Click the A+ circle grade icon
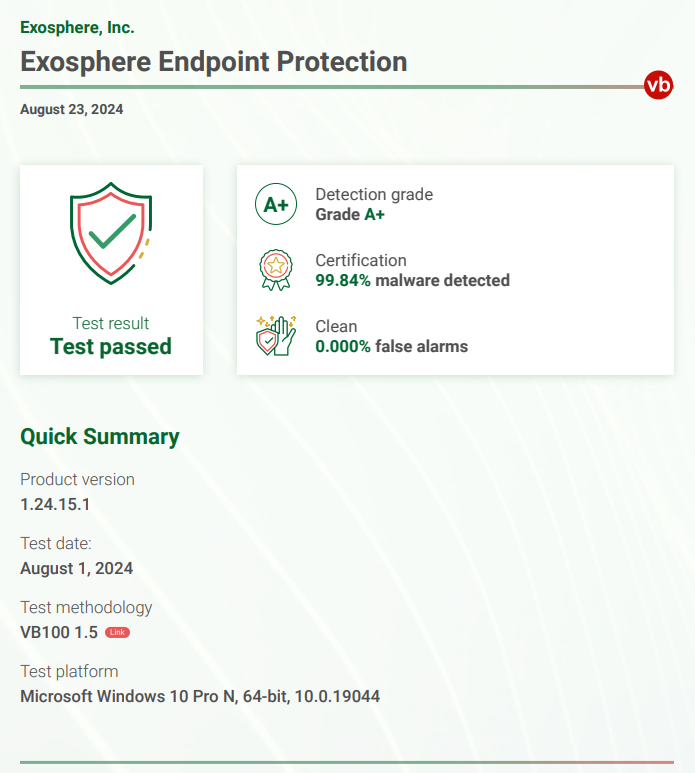 (x=276, y=204)
